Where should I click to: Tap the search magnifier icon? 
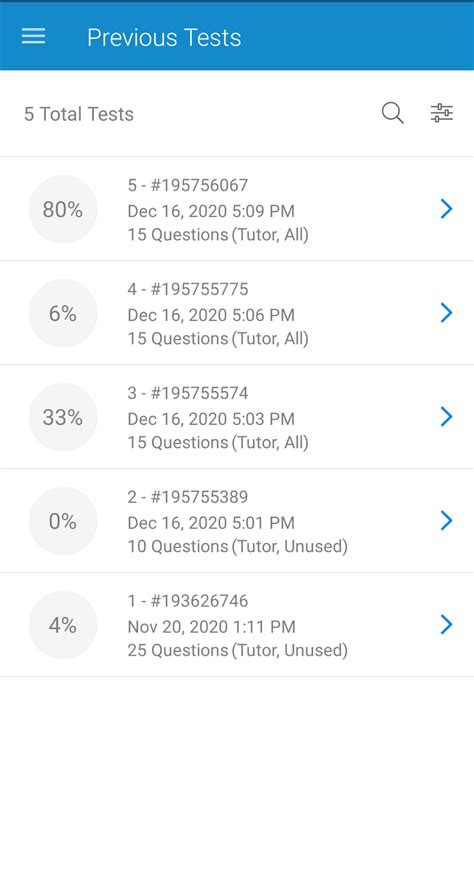pyautogui.click(x=392, y=113)
